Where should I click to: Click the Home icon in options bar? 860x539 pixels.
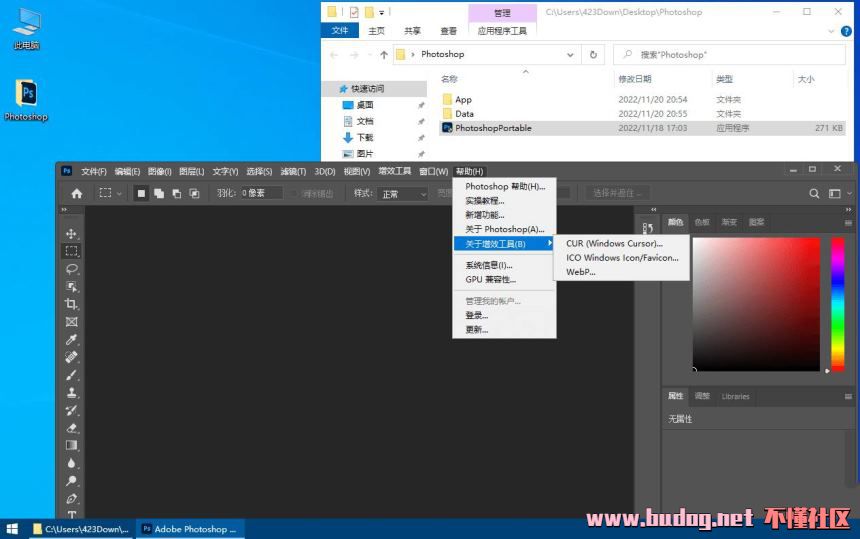coord(77,194)
